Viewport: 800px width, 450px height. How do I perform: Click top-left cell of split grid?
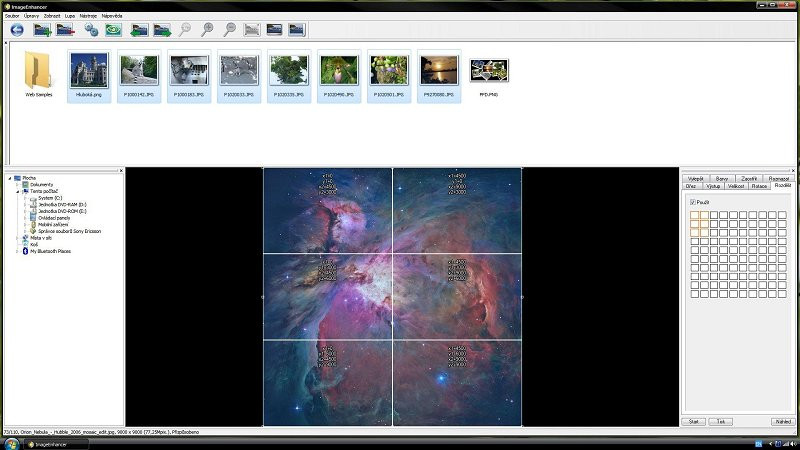pos(694,215)
